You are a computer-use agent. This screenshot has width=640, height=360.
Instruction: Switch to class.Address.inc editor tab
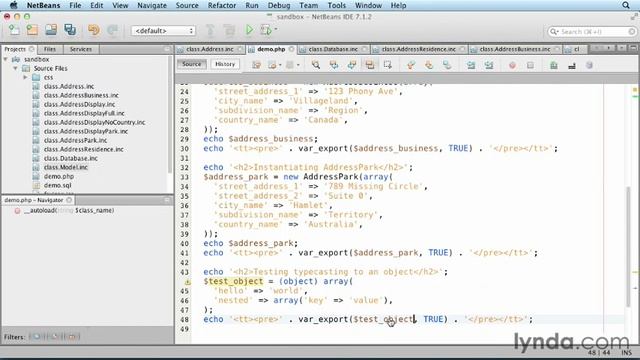(x=209, y=49)
